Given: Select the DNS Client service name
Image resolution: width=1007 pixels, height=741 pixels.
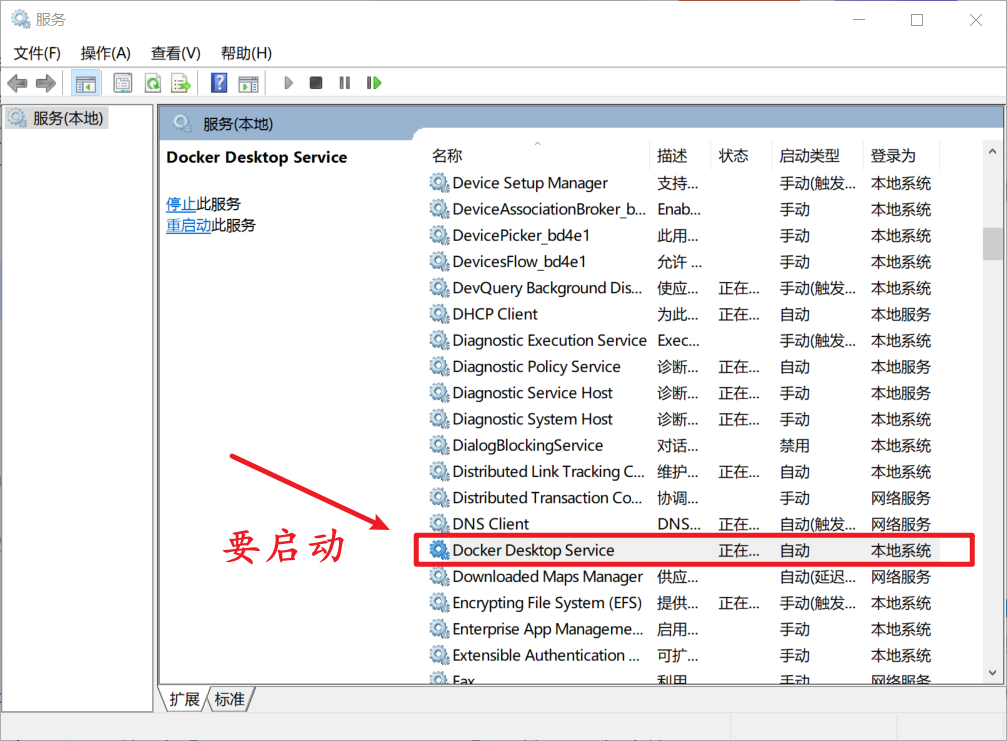Looking at the screenshot, I should click(x=490, y=524).
